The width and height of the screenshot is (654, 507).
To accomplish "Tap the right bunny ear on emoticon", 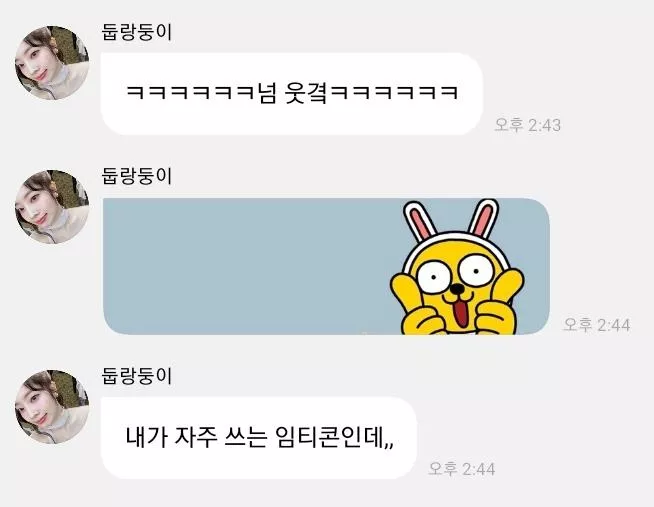I will (x=483, y=217).
